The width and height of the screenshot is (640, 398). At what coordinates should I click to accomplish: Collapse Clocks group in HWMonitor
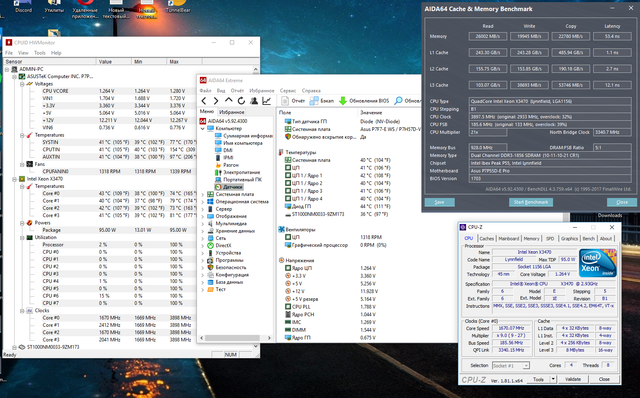22,310
